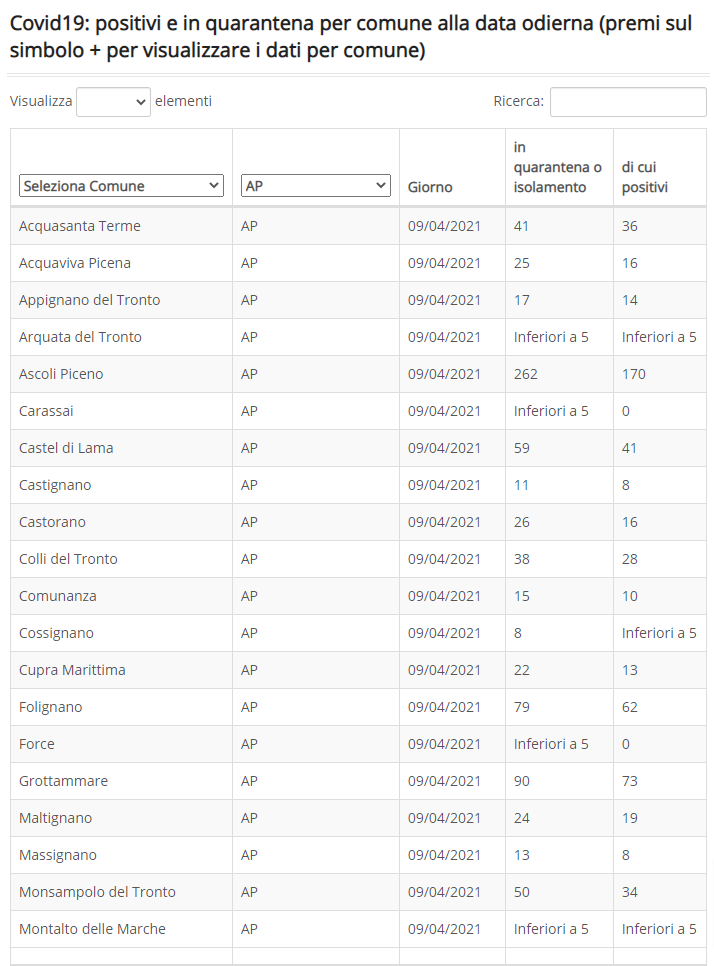Sort by di cui positivi column
The image size is (714, 966).
(644, 177)
